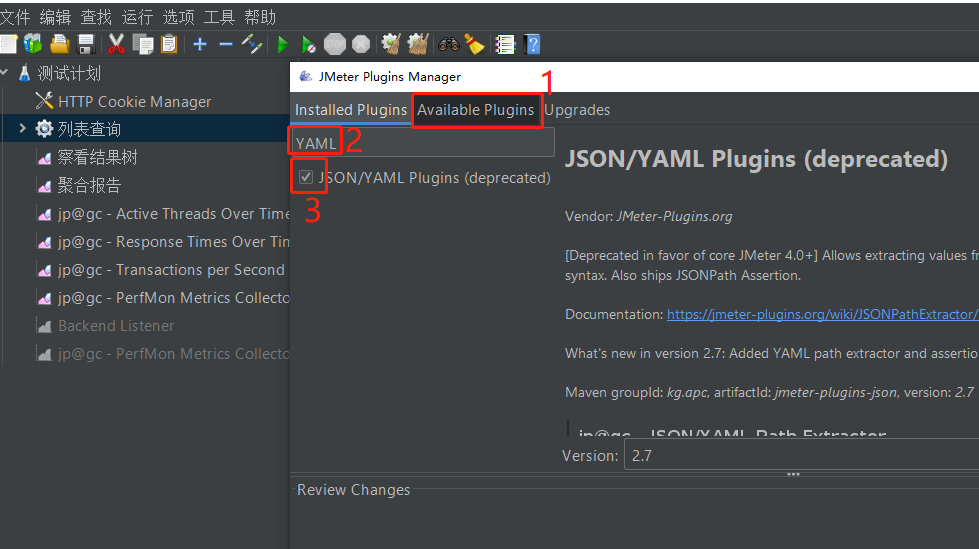Select jp@gc - Transactions per Second

(x=171, y=270)
